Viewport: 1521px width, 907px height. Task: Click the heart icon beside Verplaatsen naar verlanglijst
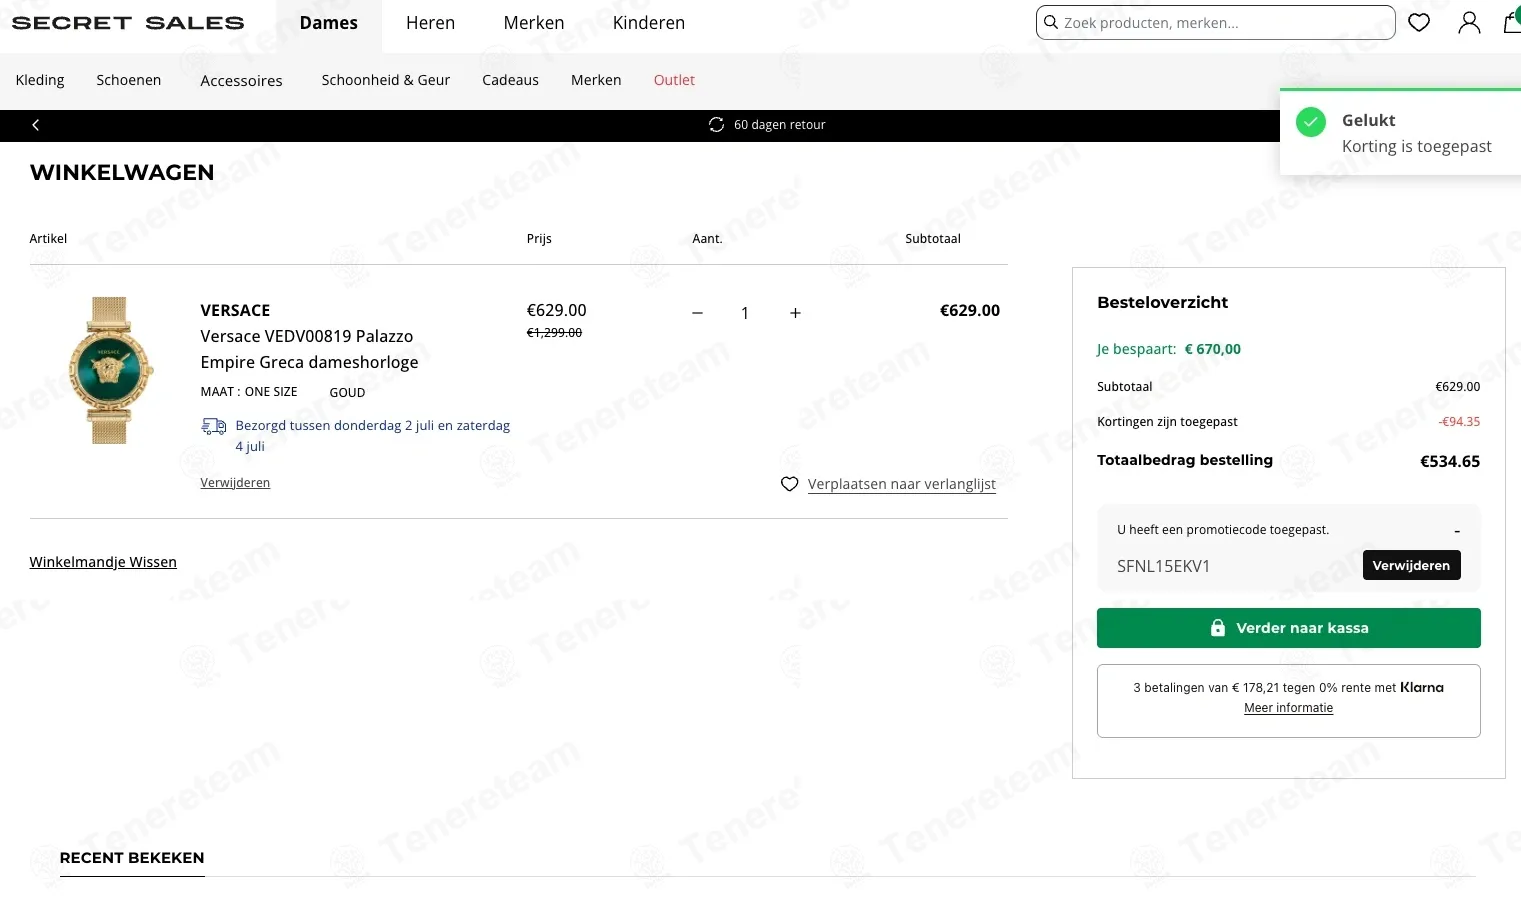pyautogui.click(x=789, y=484)
